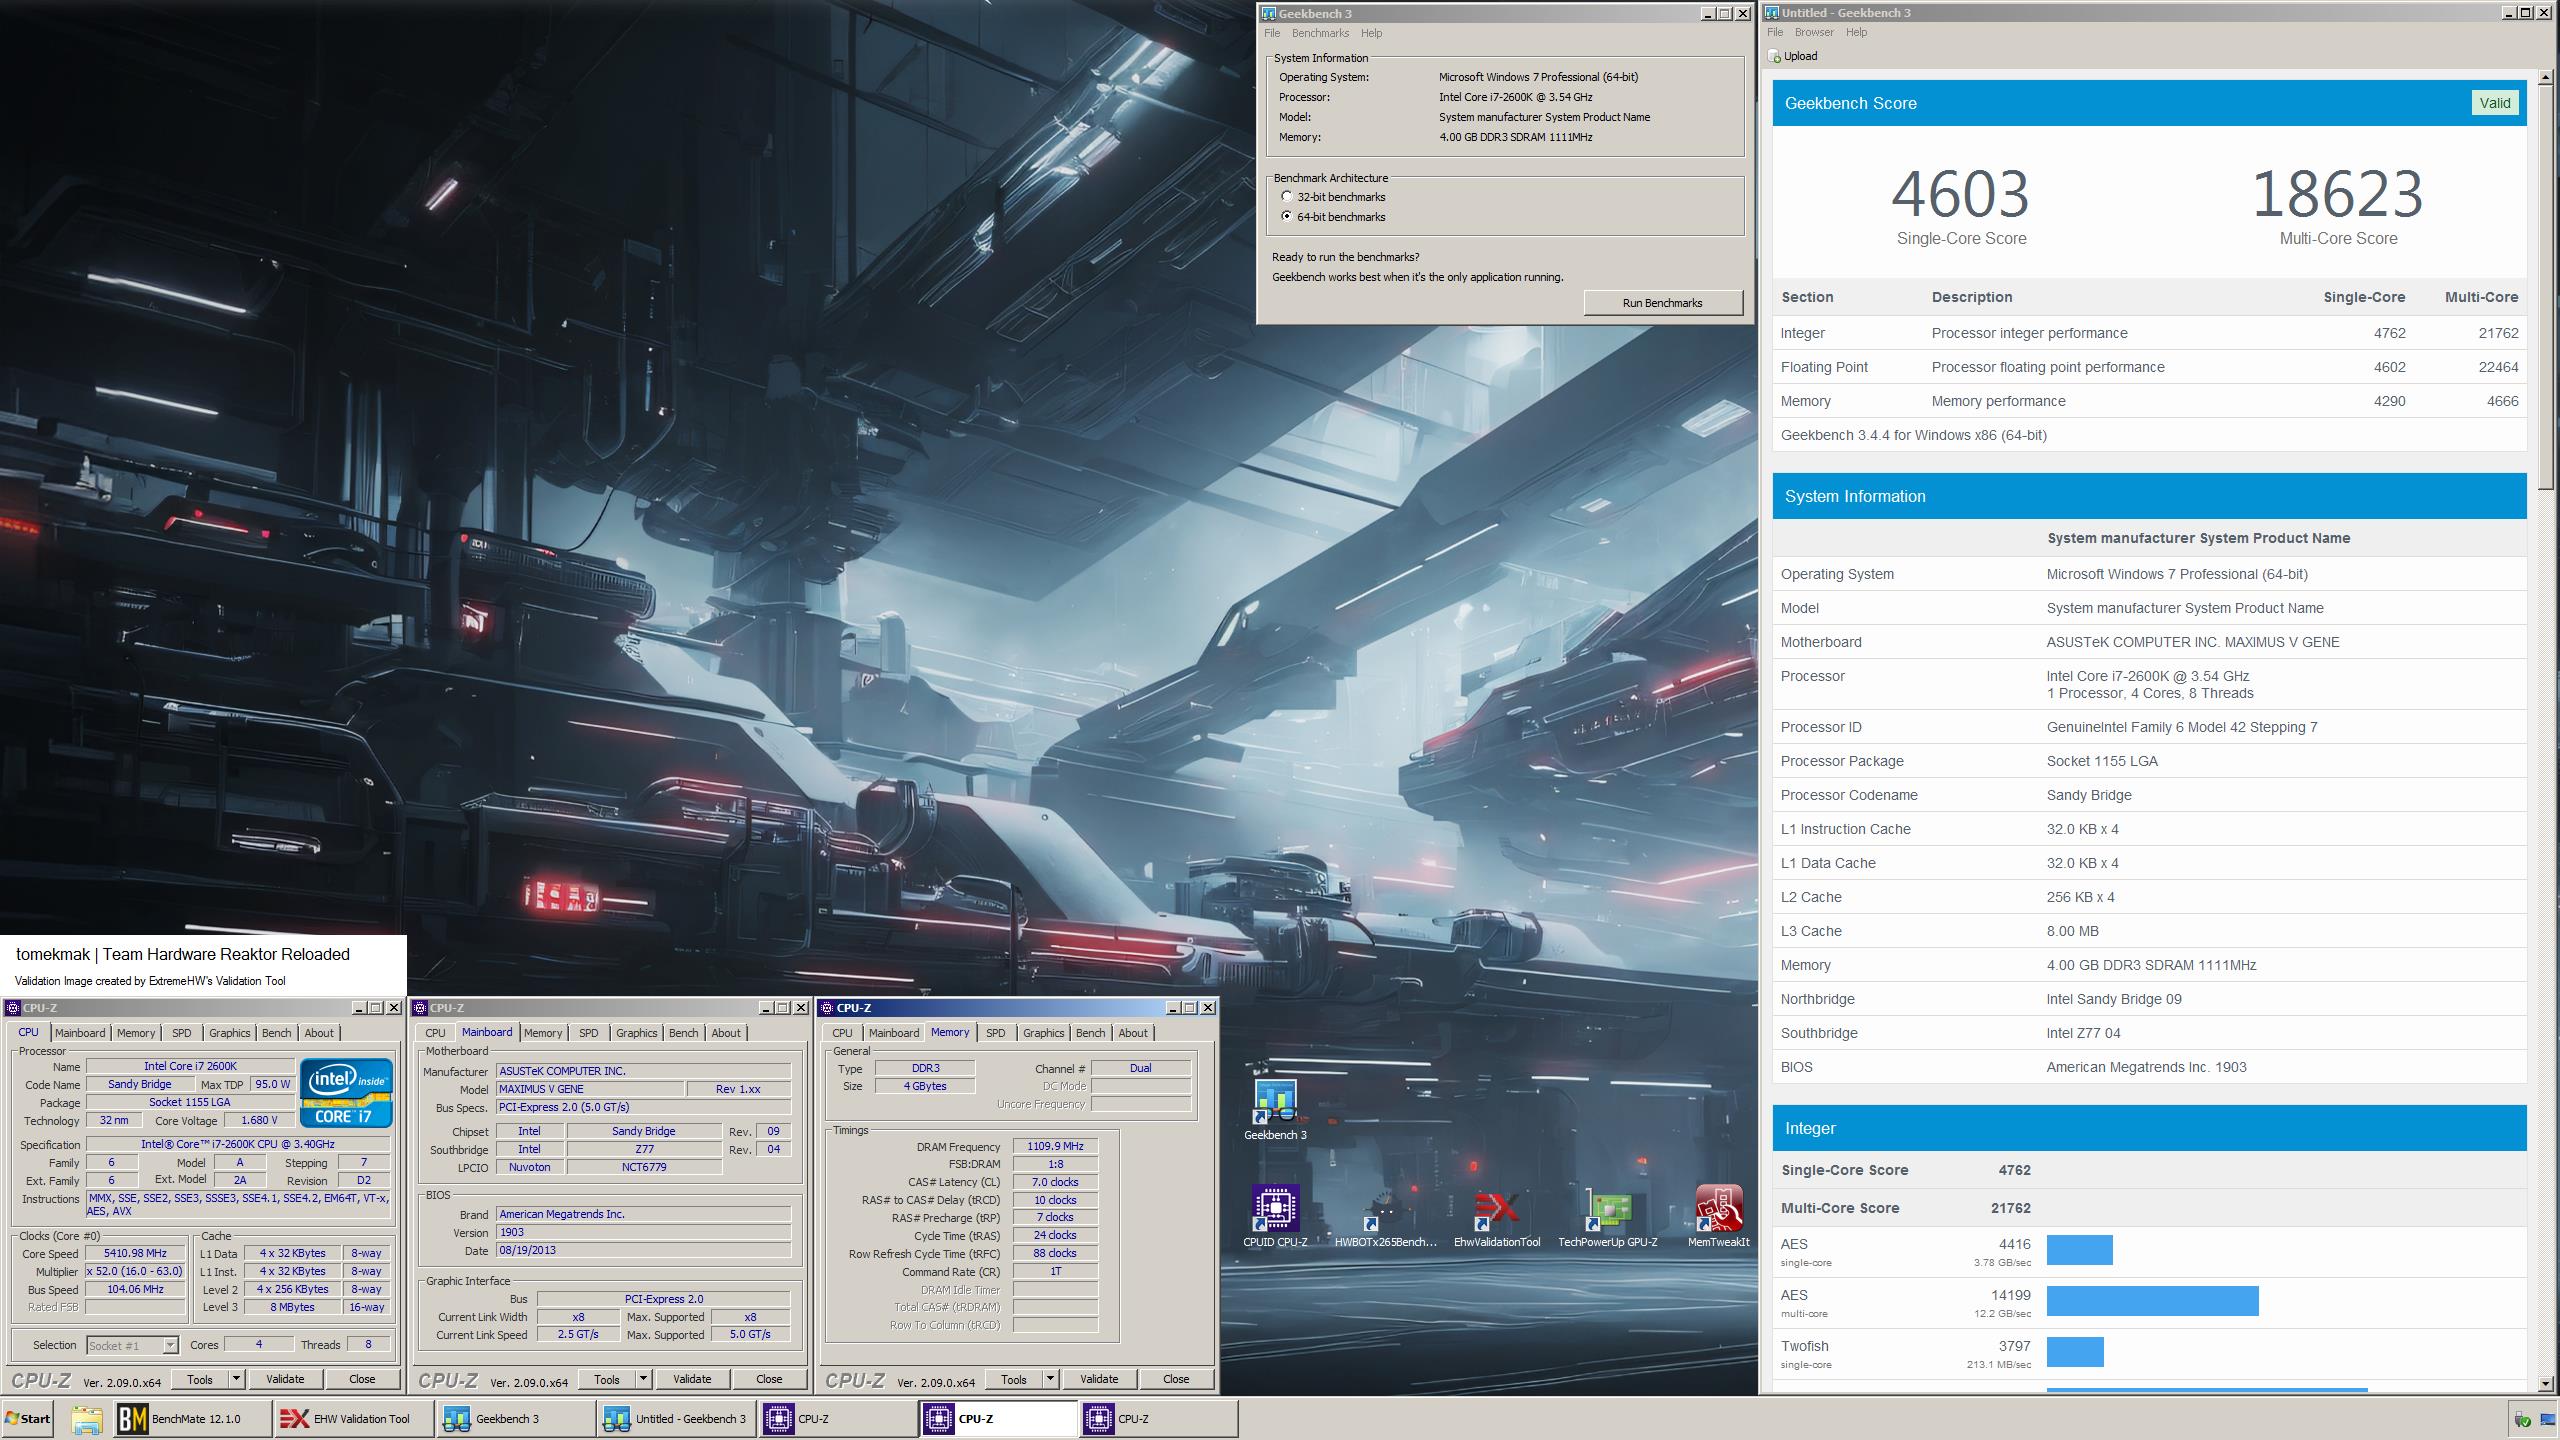Click the AES single-core score bar

(2079, 1250)
